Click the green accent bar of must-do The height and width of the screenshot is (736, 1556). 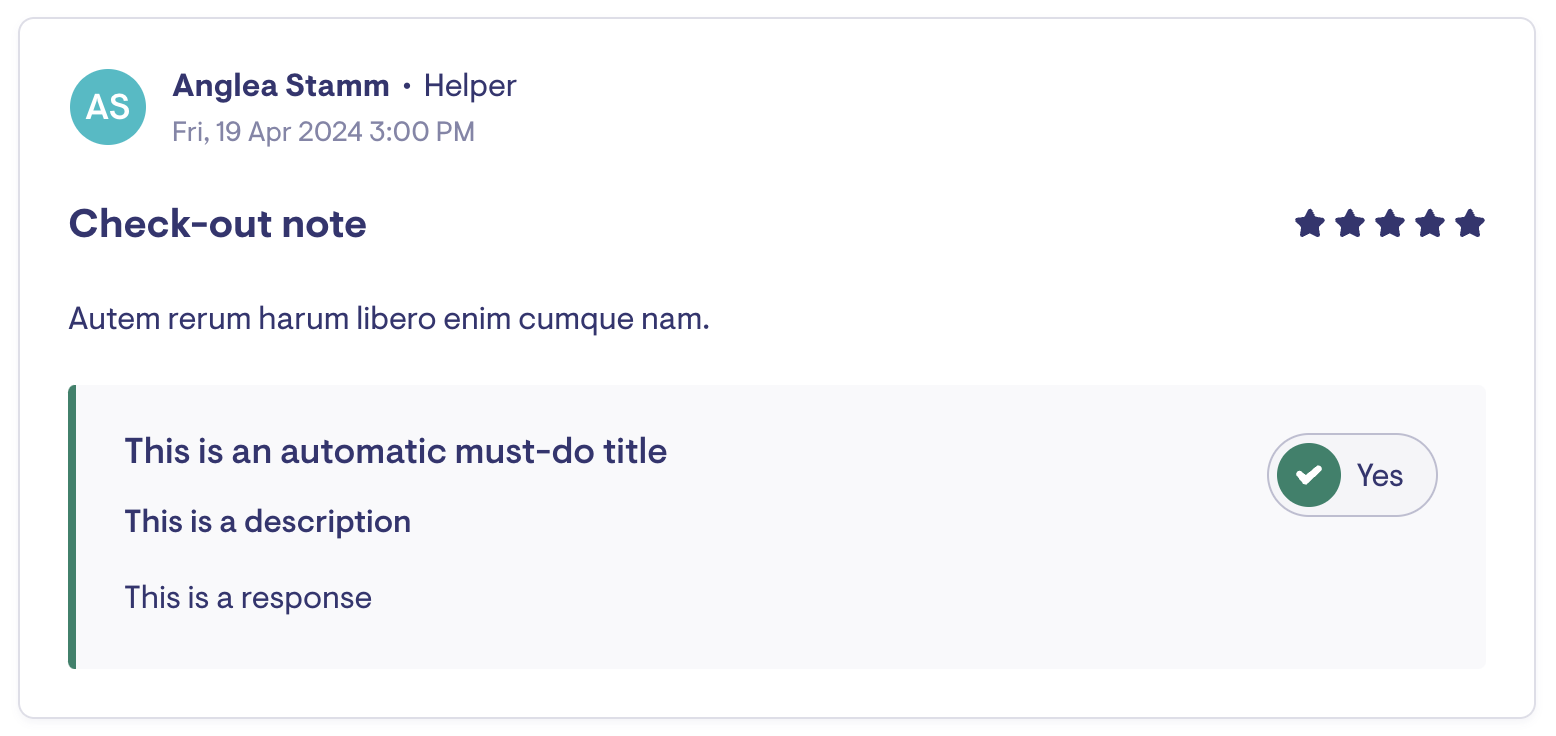coord(72,527)
